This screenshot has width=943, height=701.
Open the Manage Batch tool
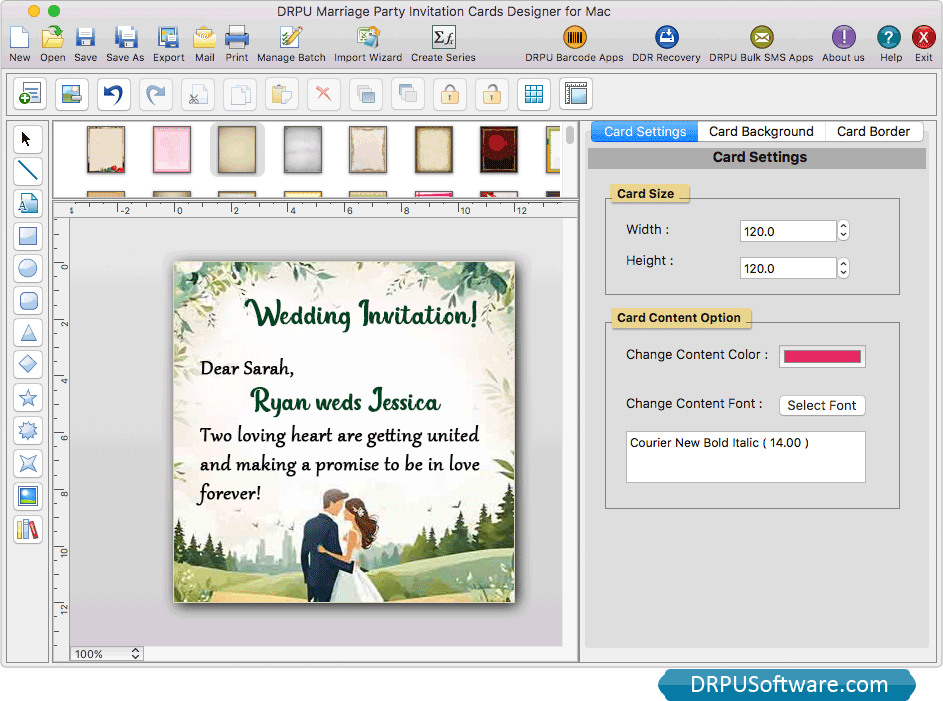click(x=290, y=42)
